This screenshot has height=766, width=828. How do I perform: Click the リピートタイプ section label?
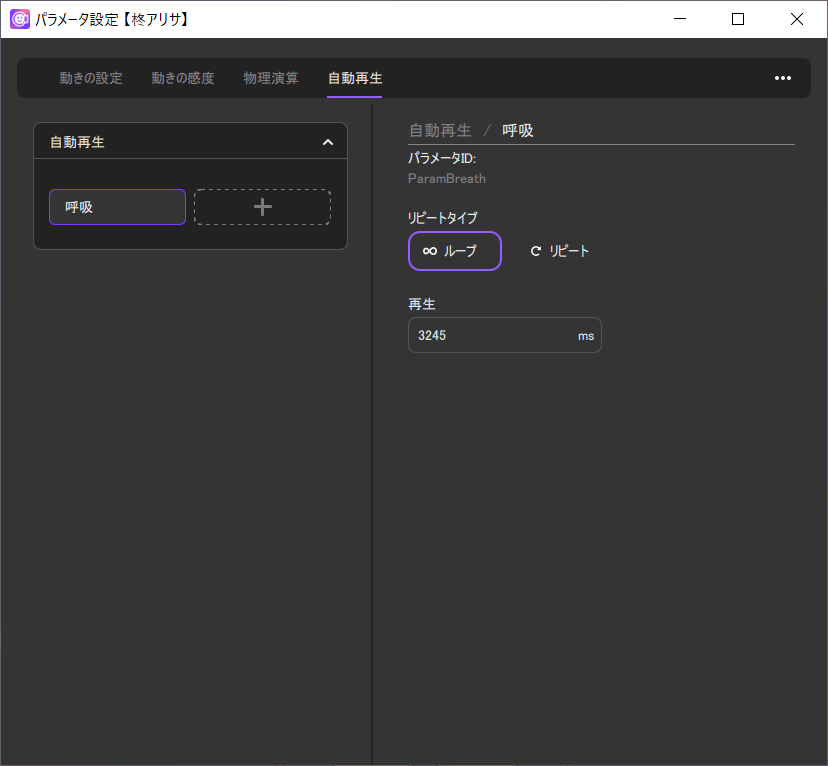(x=443, y=217)
